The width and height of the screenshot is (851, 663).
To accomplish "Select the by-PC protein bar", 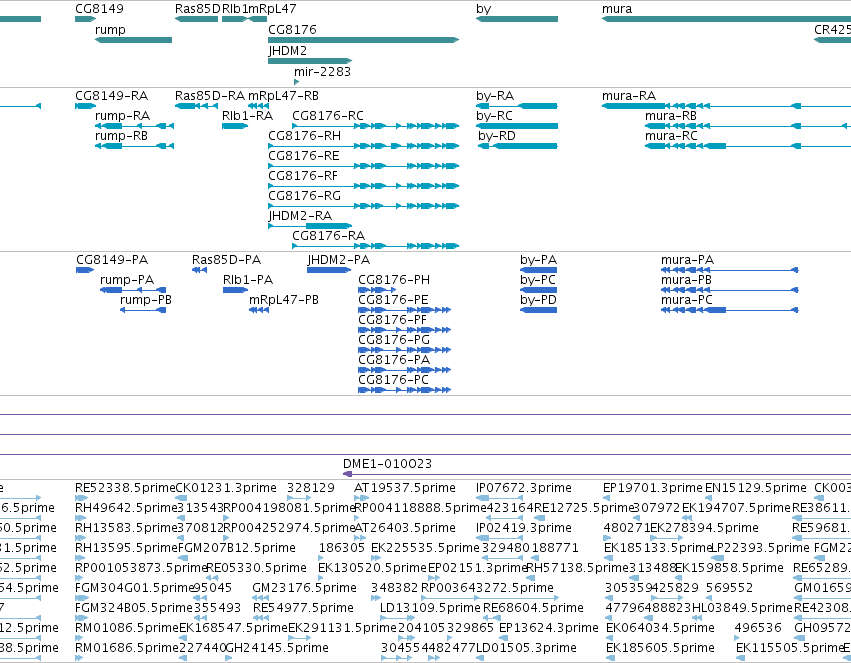I will click(538, 290).
